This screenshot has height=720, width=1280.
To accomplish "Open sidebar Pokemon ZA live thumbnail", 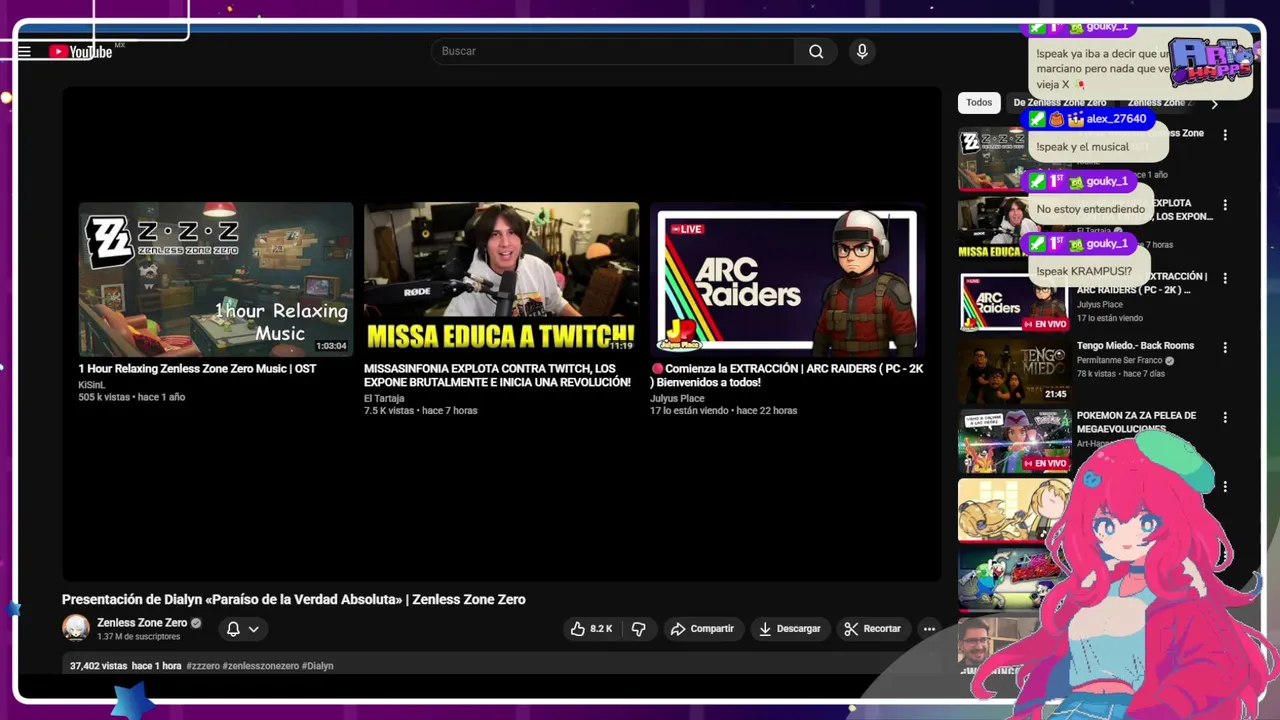I will click(x=1014, y=441).
